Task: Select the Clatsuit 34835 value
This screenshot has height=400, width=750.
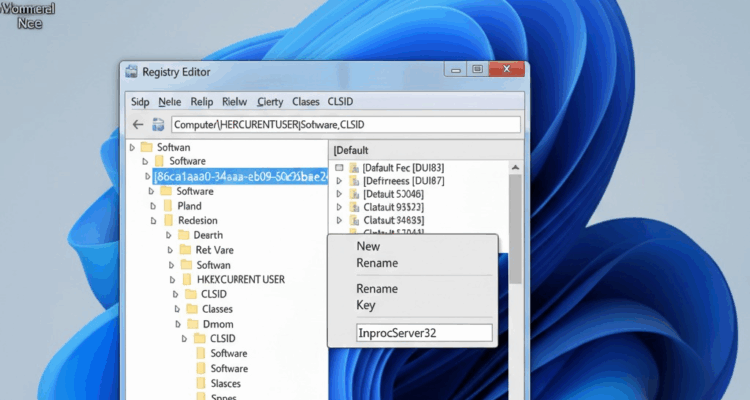Action: [394, 220]
